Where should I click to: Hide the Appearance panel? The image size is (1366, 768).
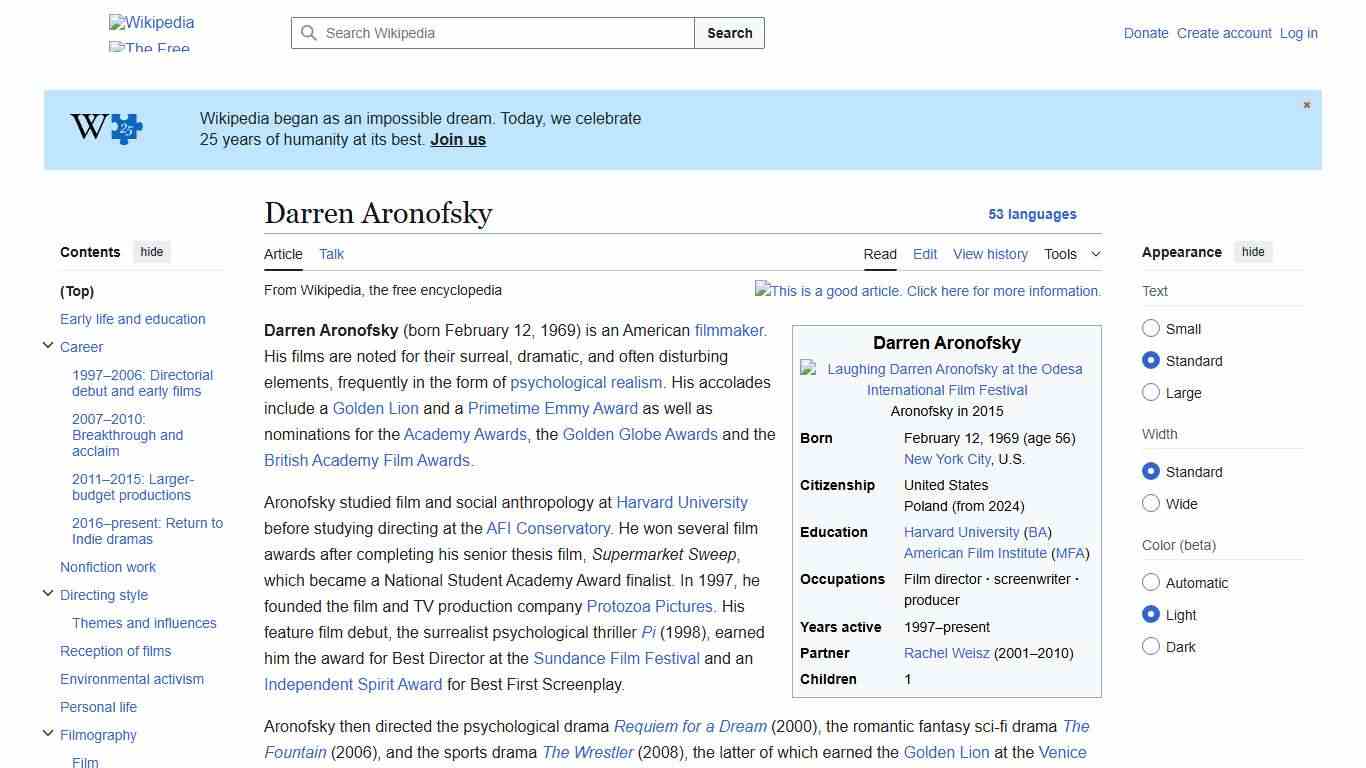coord(1253,252)
